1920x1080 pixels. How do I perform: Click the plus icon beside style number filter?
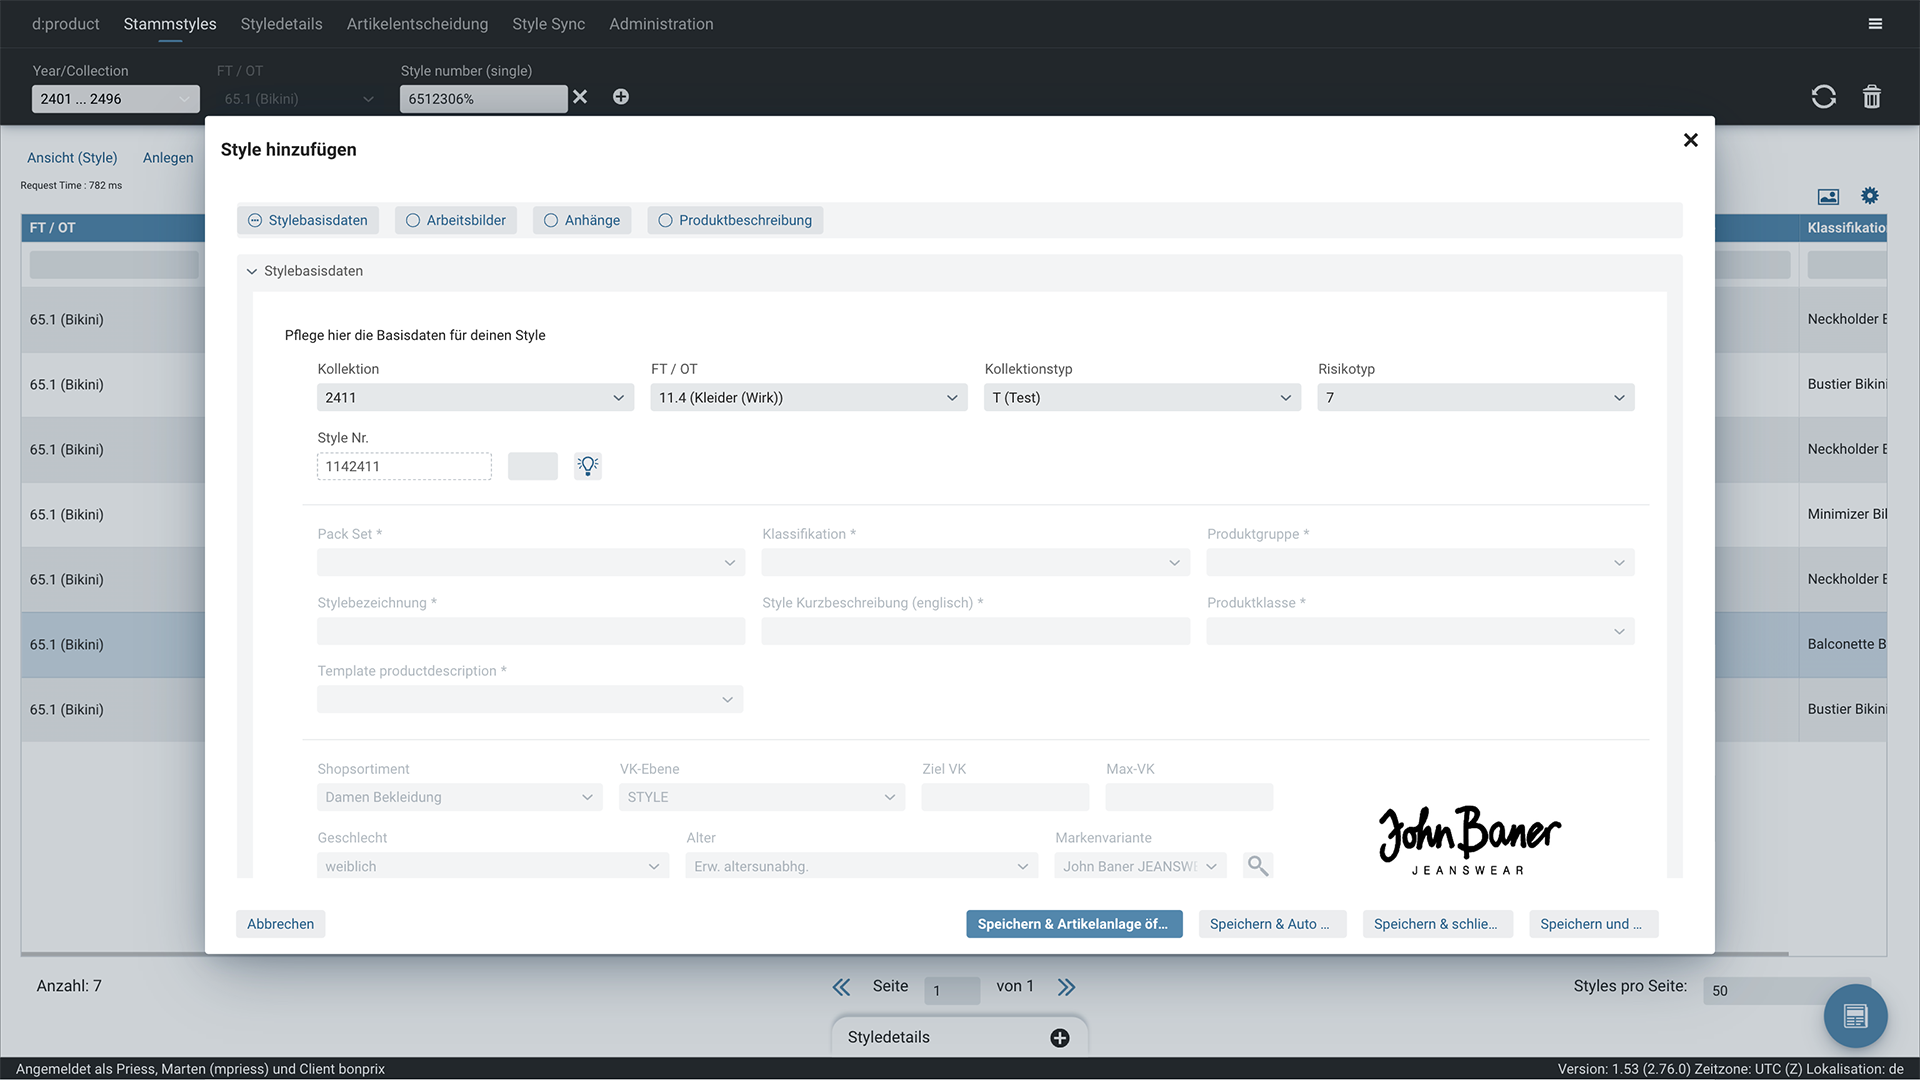[x=621, y=97]
